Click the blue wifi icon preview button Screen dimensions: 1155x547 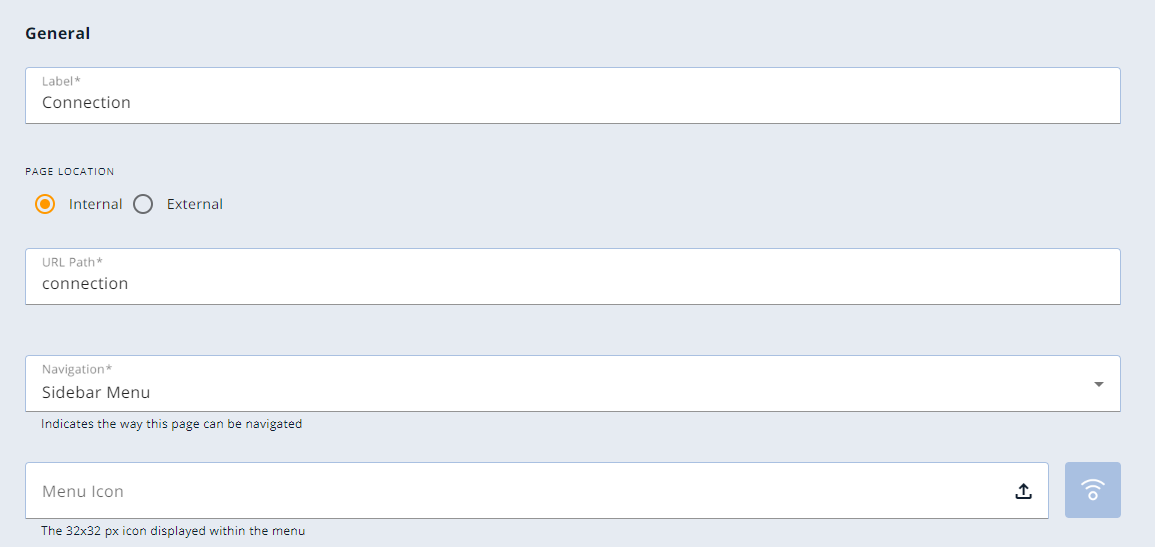pos(1093,490)
